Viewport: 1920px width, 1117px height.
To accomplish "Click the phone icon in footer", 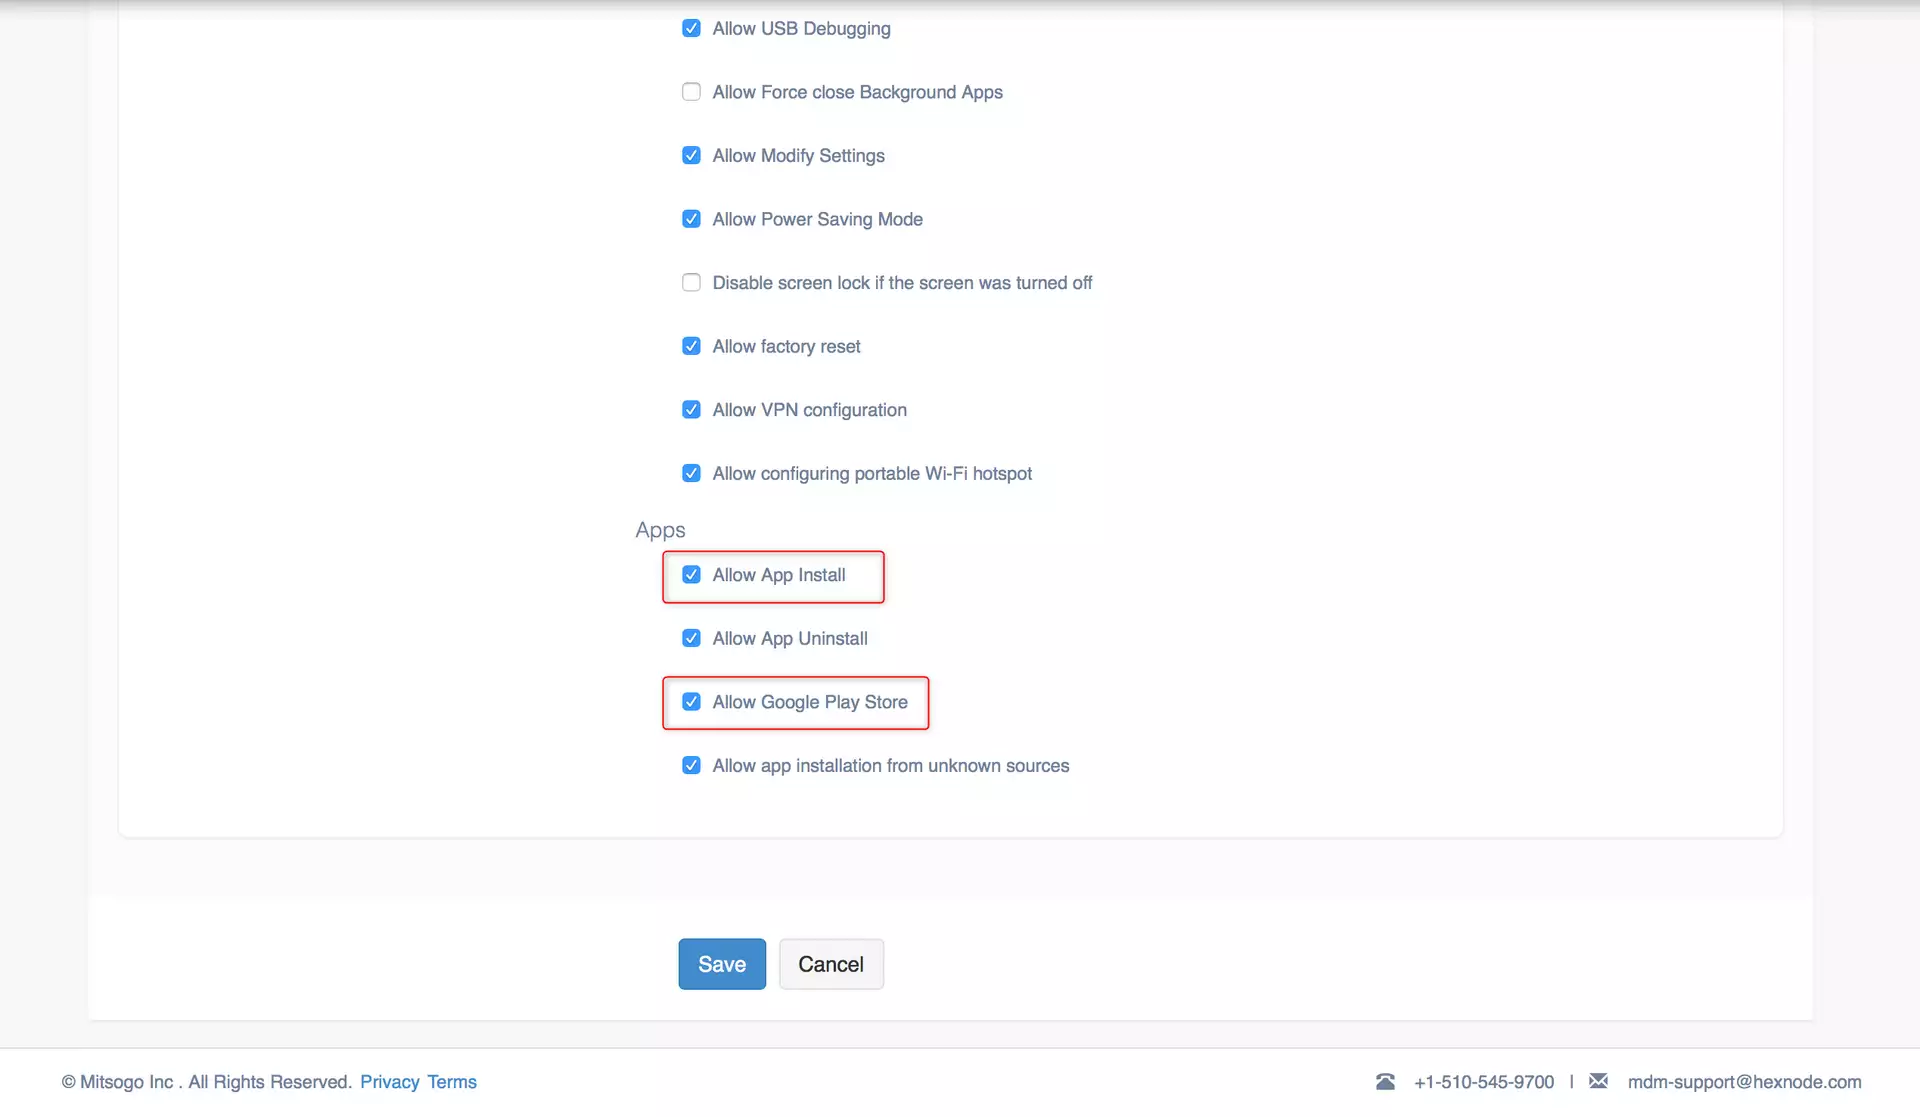I will (1385, 1081).
